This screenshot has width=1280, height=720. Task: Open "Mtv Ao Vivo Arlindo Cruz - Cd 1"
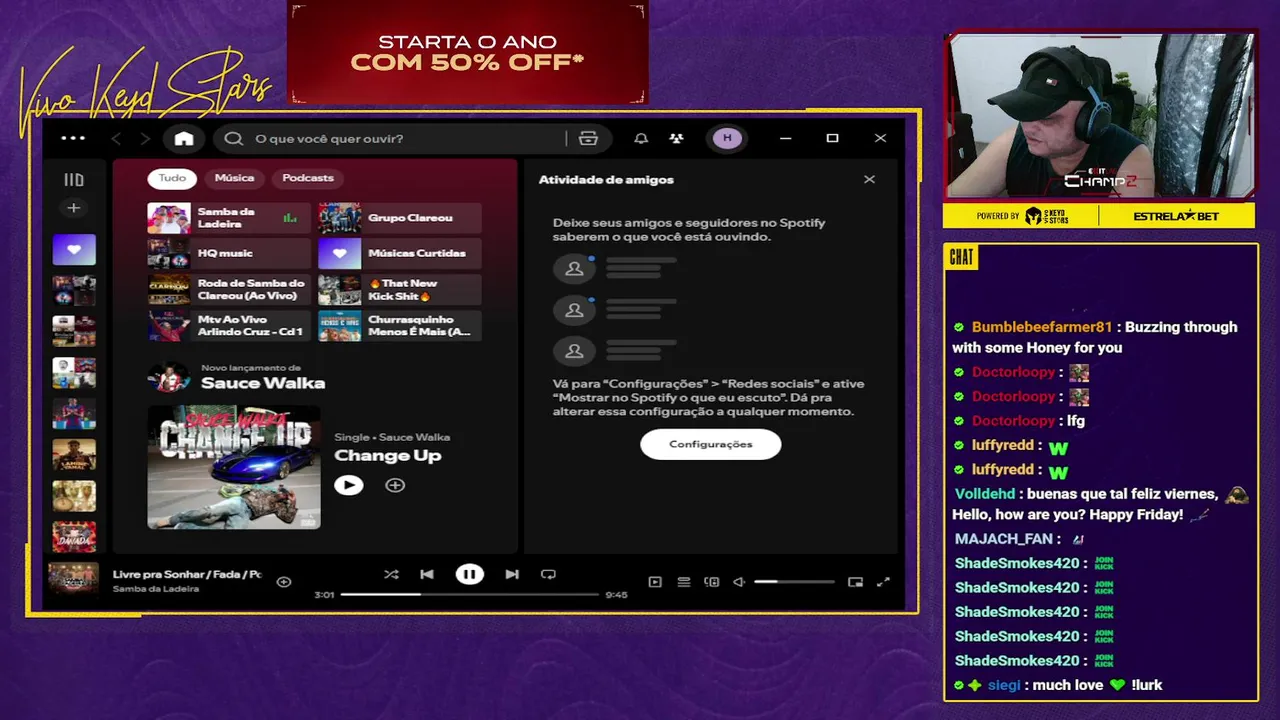pos(229,326)
